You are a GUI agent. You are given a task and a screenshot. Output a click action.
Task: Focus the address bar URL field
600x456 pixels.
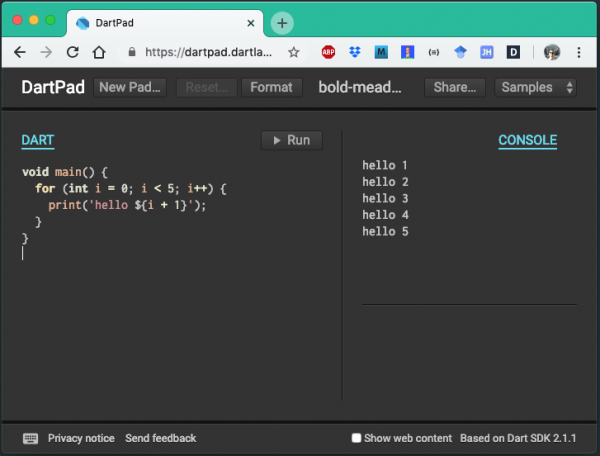[209, 52]
